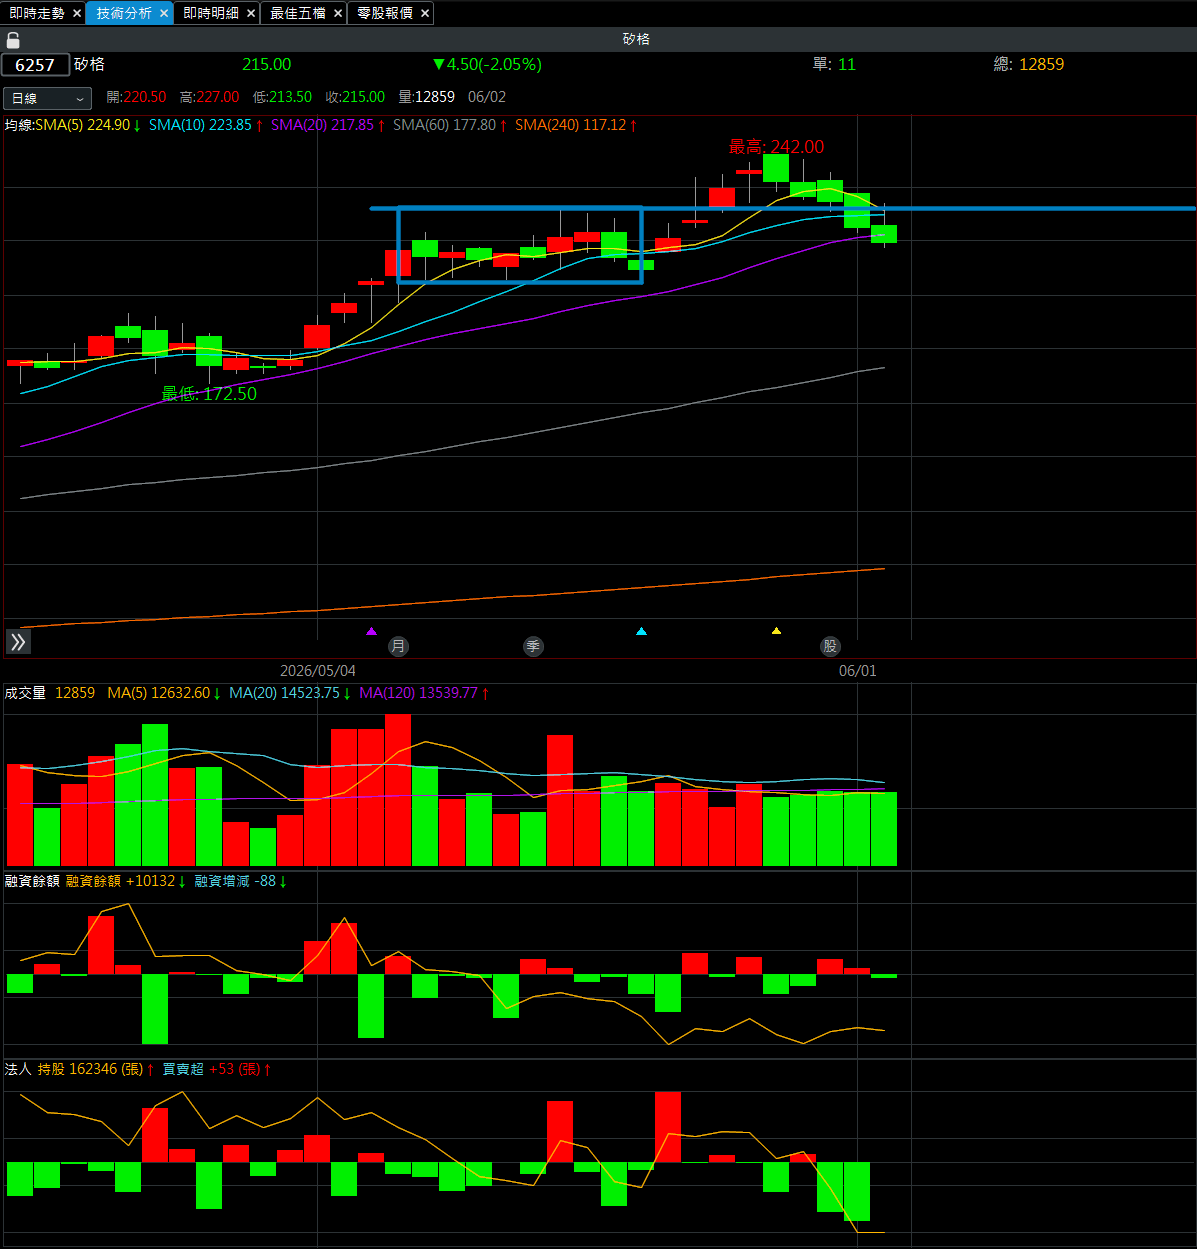Screen dimensions: 1197x1249
Task: Click the purple triangle marker on the time axis
Action: 372,631
